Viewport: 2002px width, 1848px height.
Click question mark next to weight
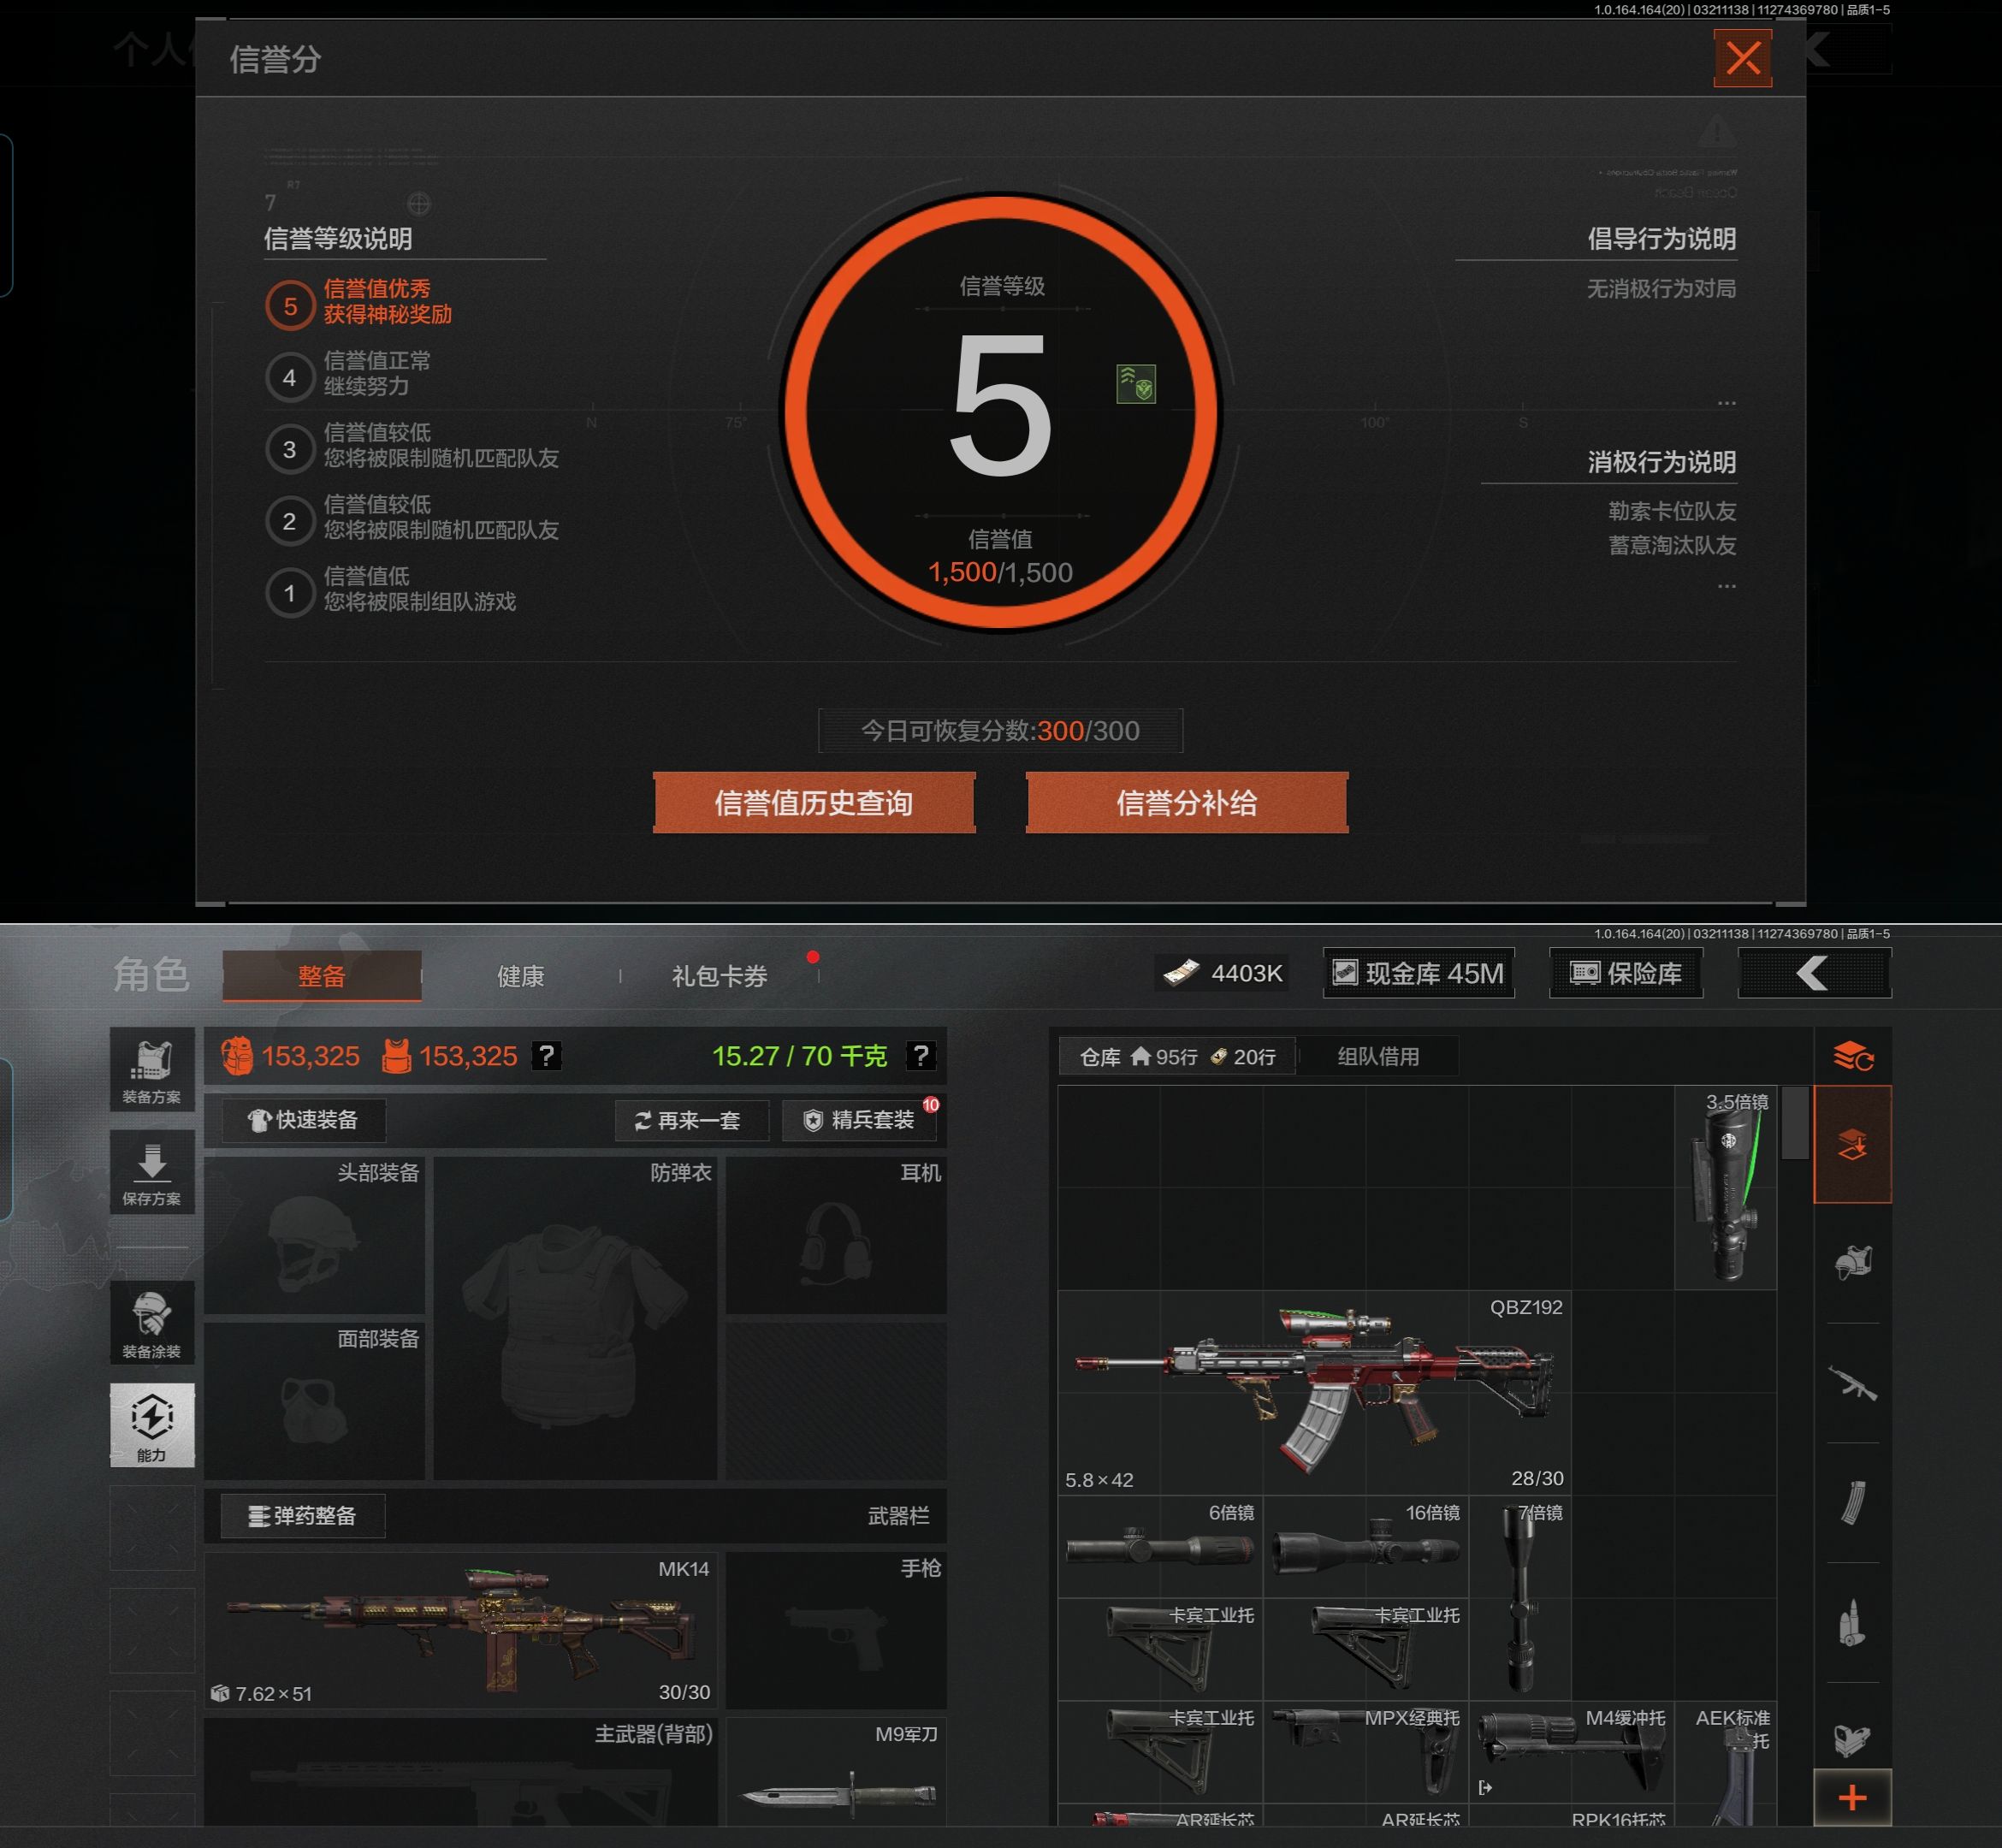920,1055
